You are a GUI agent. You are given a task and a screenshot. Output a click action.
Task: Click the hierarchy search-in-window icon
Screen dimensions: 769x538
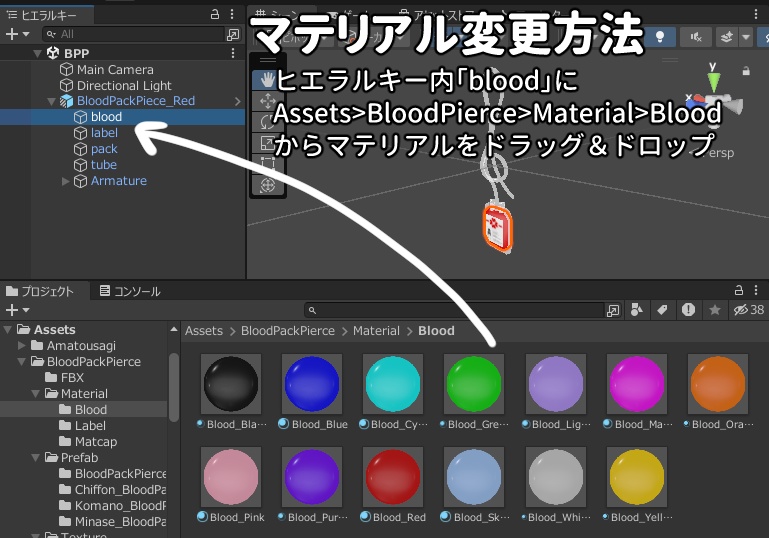233,34
